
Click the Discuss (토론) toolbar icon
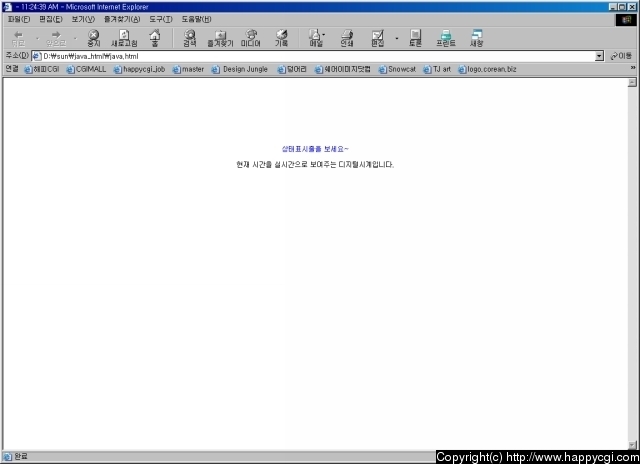(x=415, y=38)
